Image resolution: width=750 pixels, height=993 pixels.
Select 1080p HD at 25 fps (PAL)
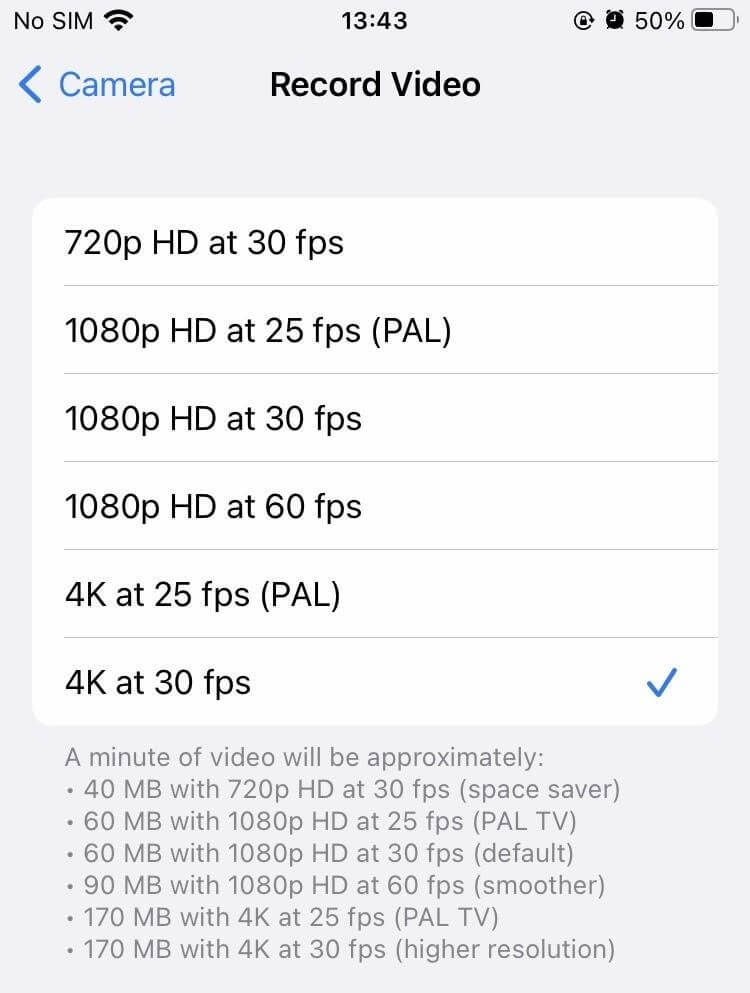pos(258,330)
